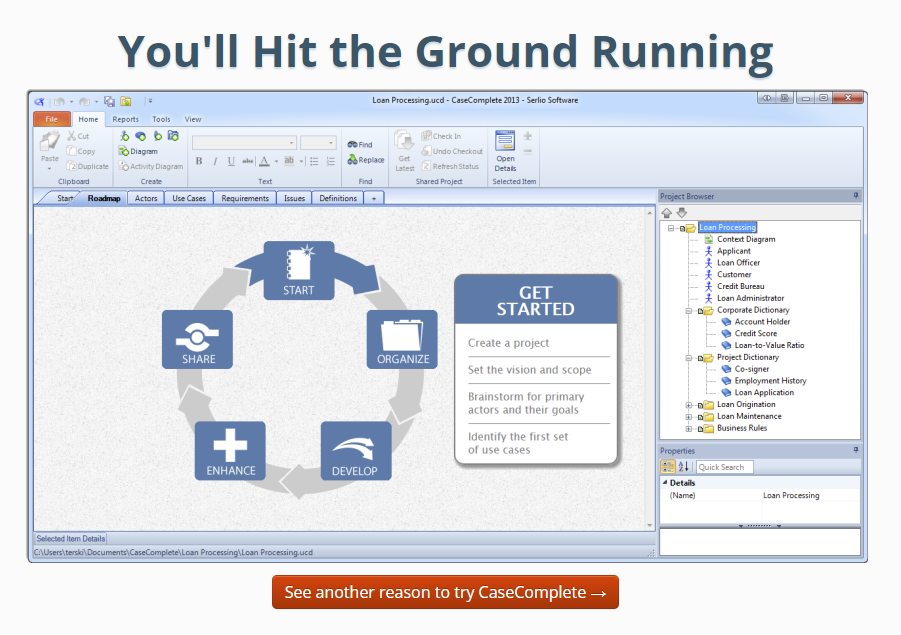Click the move up arrow in Project Browser
This screenshot has width=901, height=635.
point(667,213)
